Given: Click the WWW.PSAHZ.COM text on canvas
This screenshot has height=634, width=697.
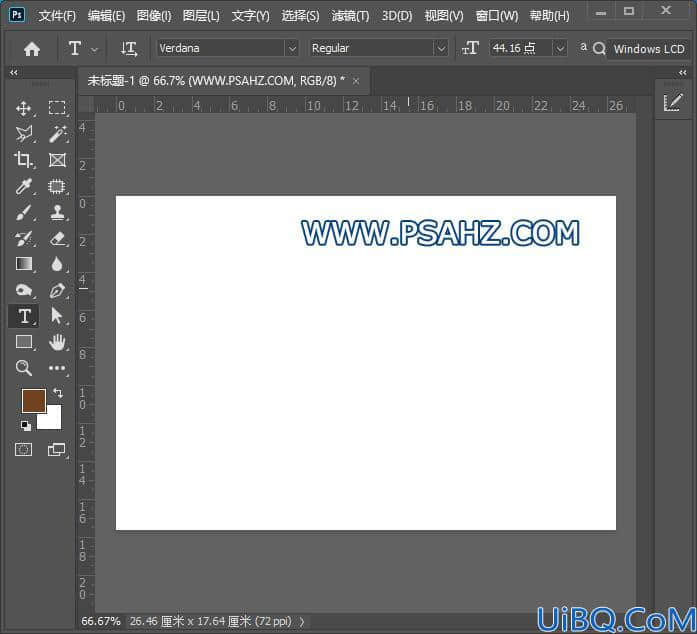Looking at the screenshot, I should coord(441,233).
